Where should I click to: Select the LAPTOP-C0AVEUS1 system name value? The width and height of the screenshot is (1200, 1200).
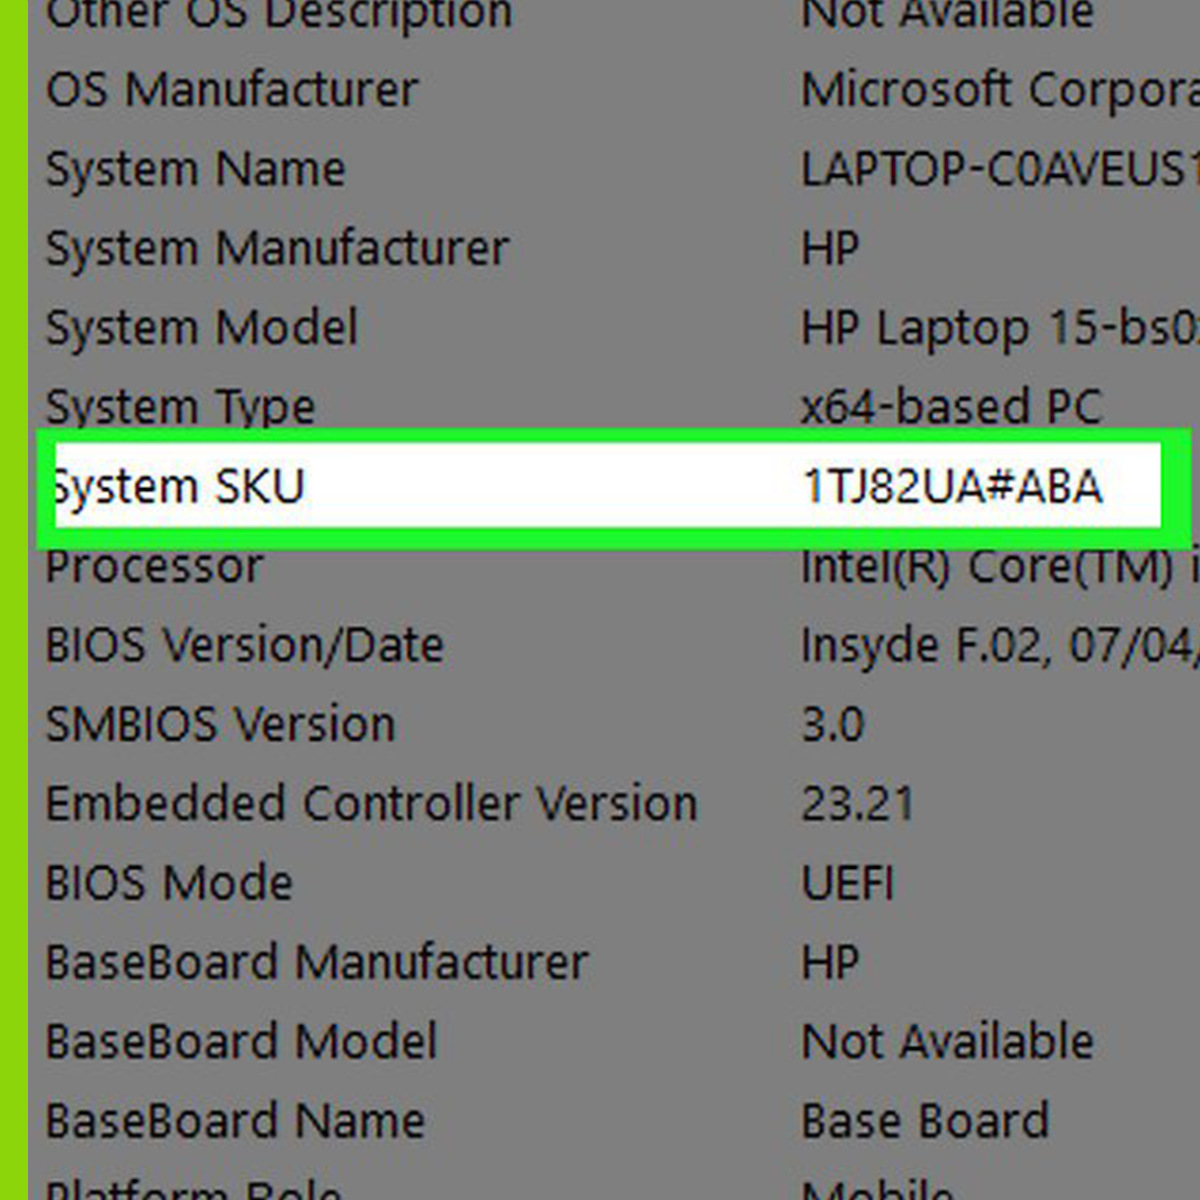click(998, 169)
